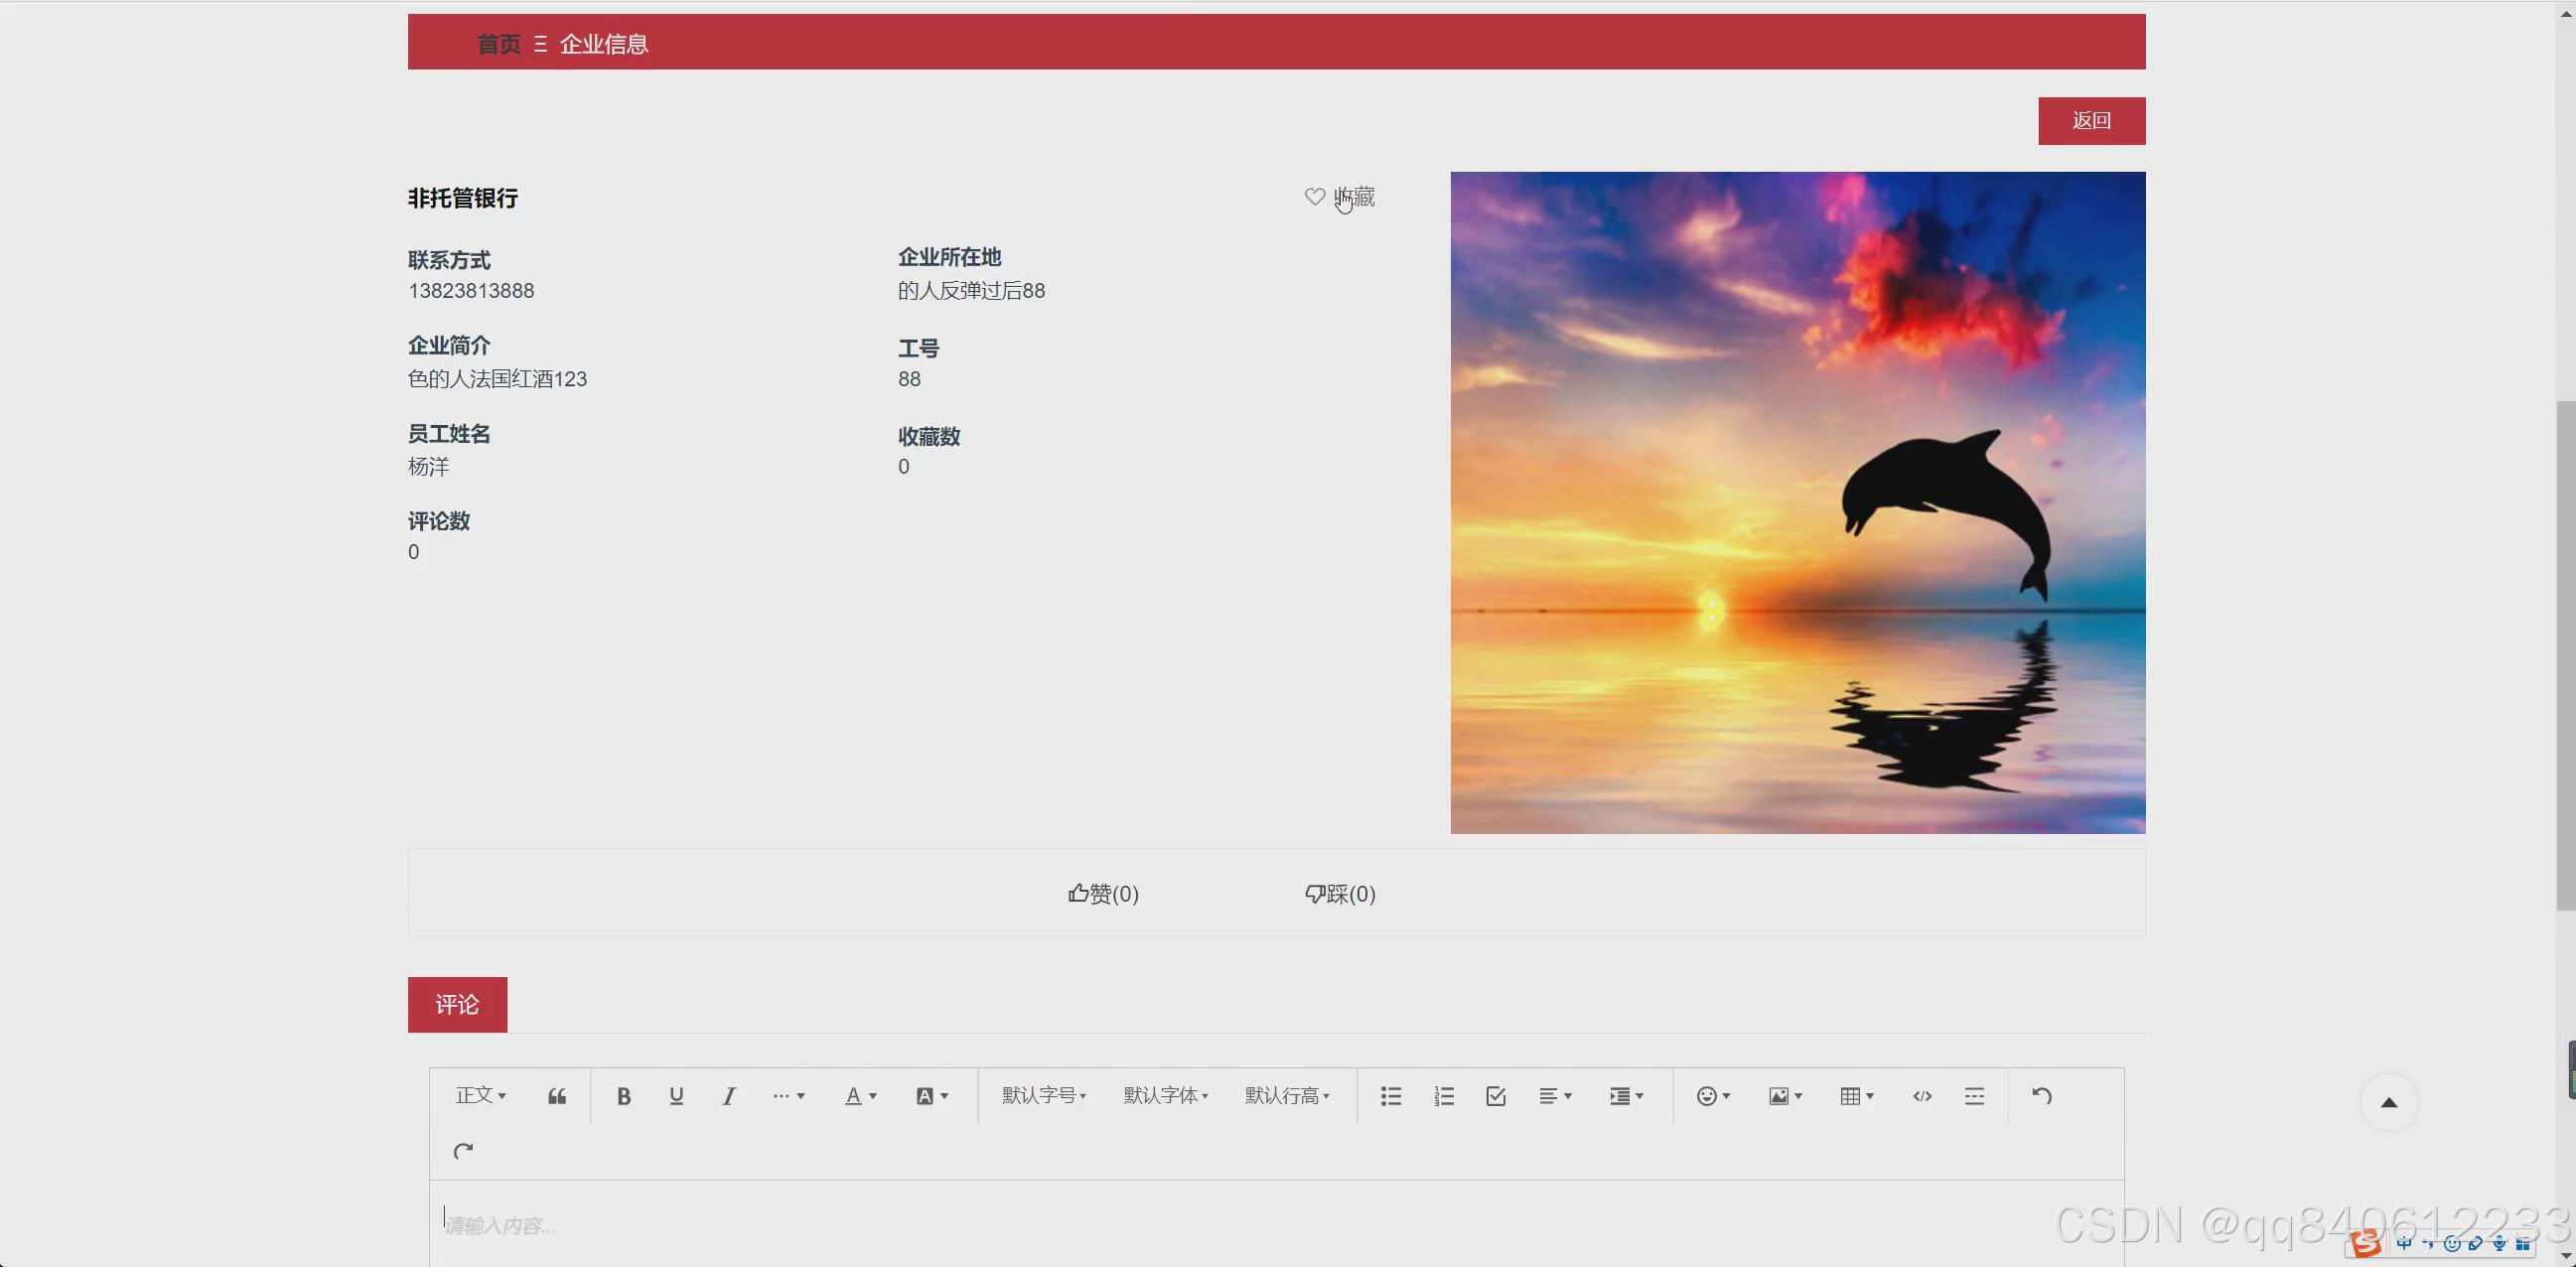This screenshot has width=2576, height=1267.
Task: Toggle underline text formatting
Action: pyautogui.click(x=676, y=1095)
